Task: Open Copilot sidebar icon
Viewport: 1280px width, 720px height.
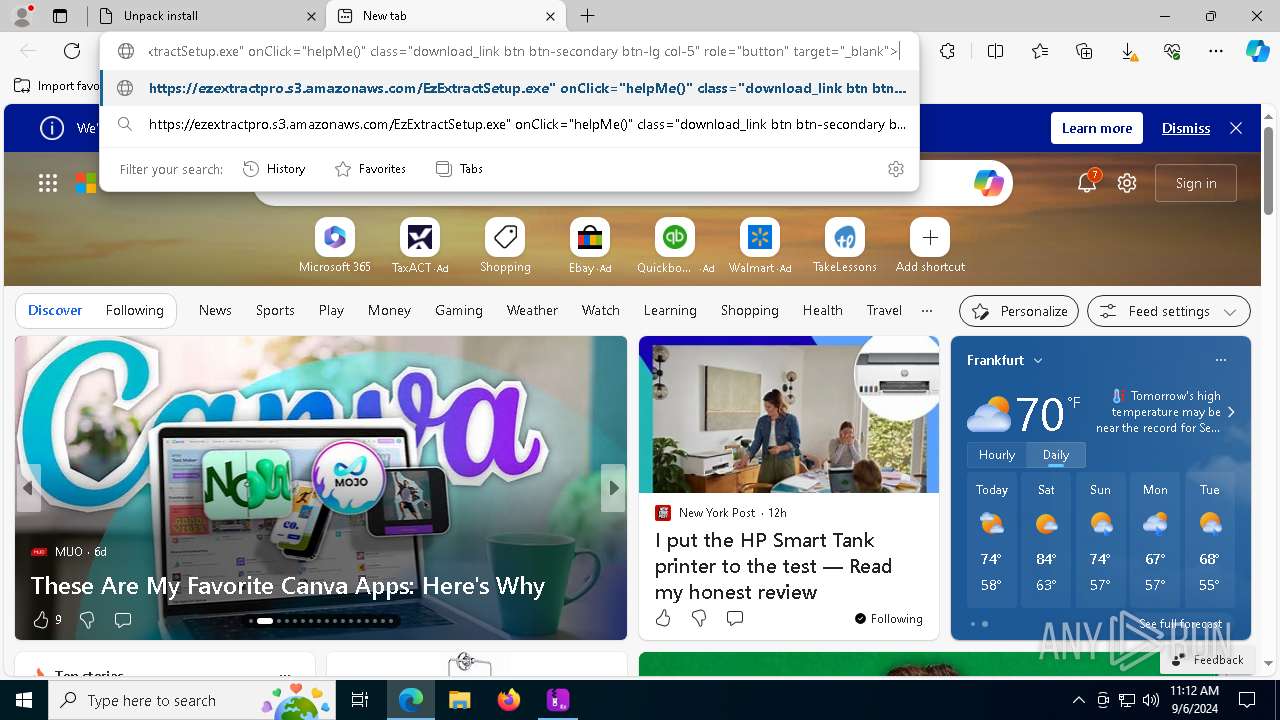Action: coord(1257,51)
